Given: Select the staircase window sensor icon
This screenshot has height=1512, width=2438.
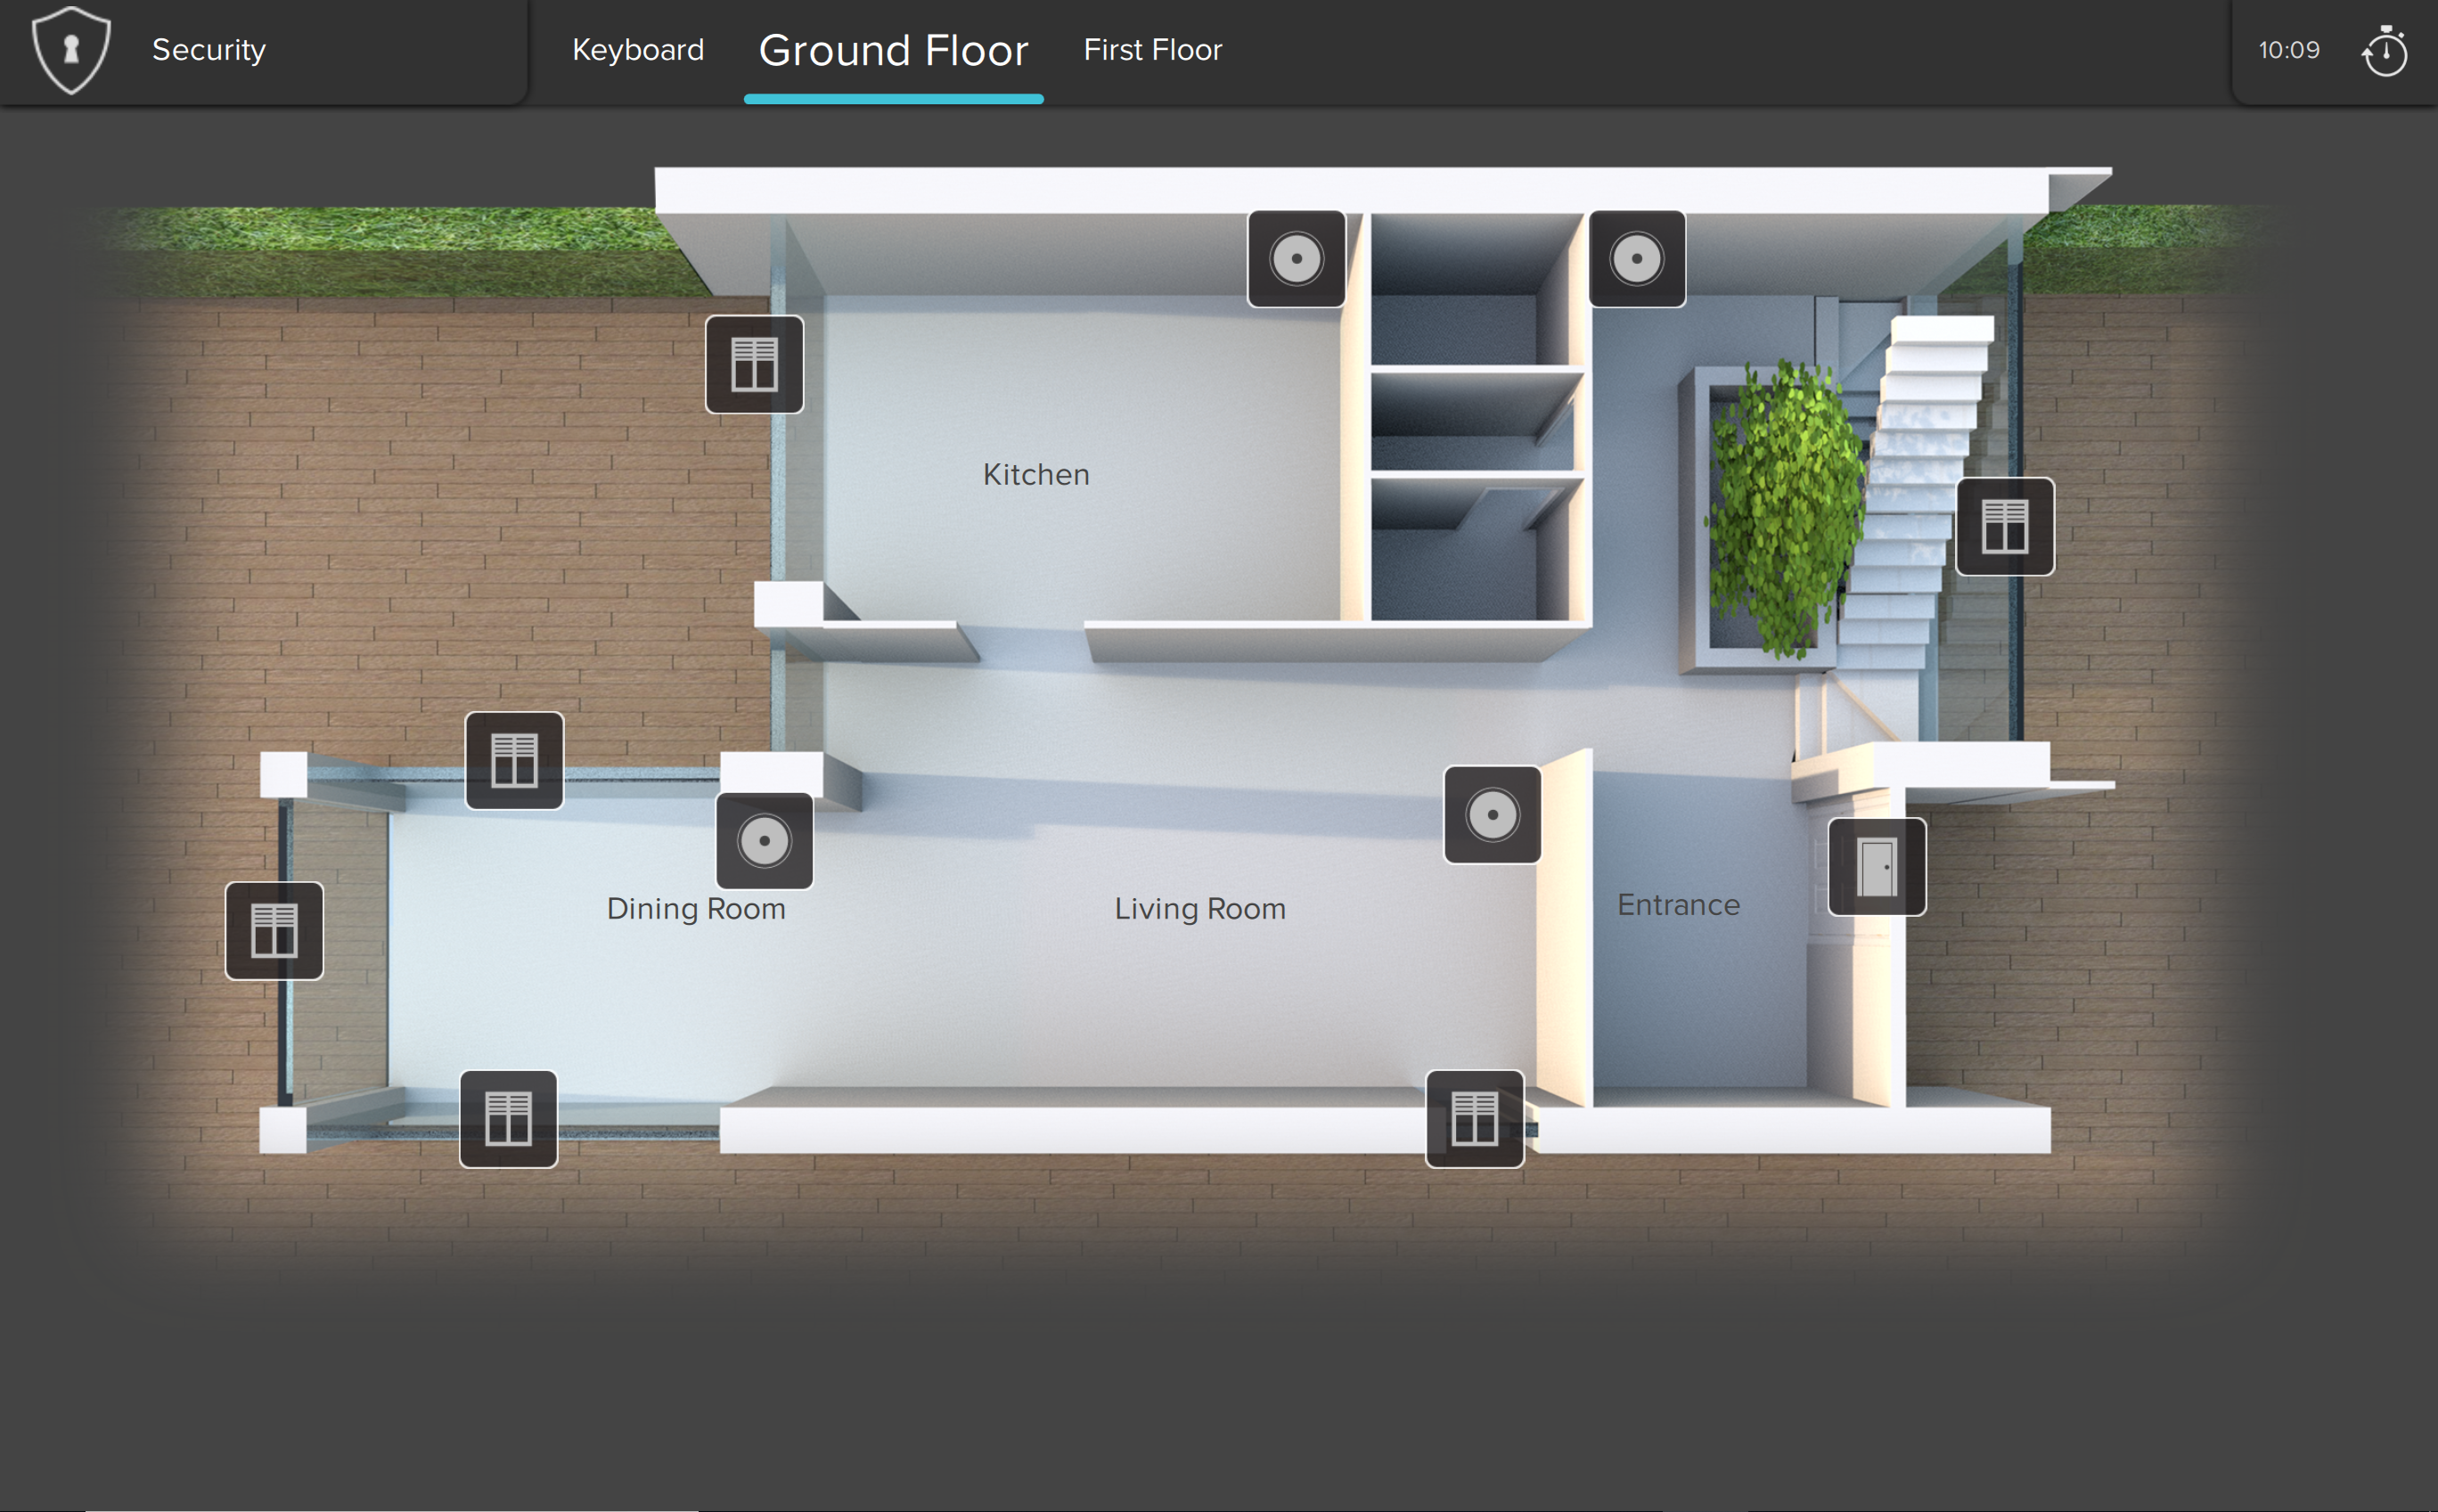Looking at the screenshot, I should click(x=2004, y=526).
